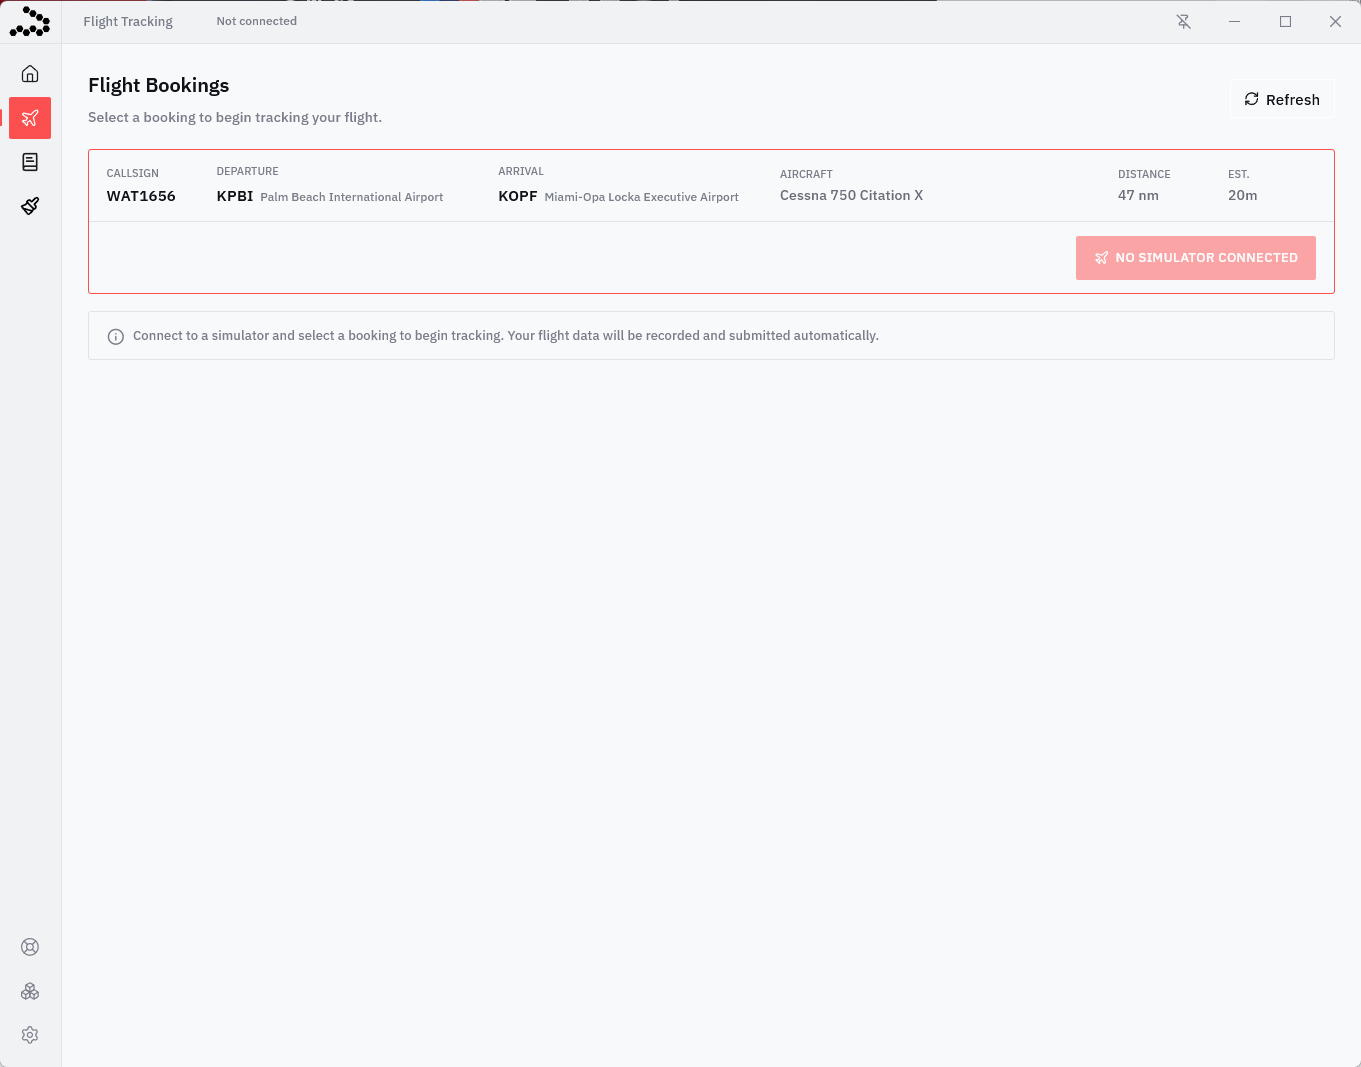Click the Not connected status text
The image size is (1361, 1067).
pos(257,21)
